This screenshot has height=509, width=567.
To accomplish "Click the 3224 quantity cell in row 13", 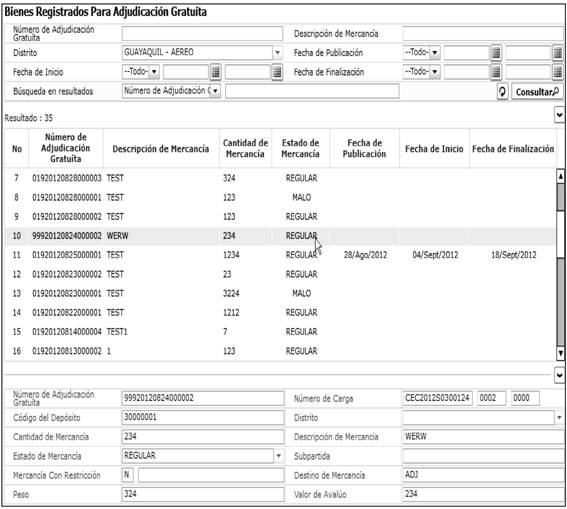I will [231, 293].
